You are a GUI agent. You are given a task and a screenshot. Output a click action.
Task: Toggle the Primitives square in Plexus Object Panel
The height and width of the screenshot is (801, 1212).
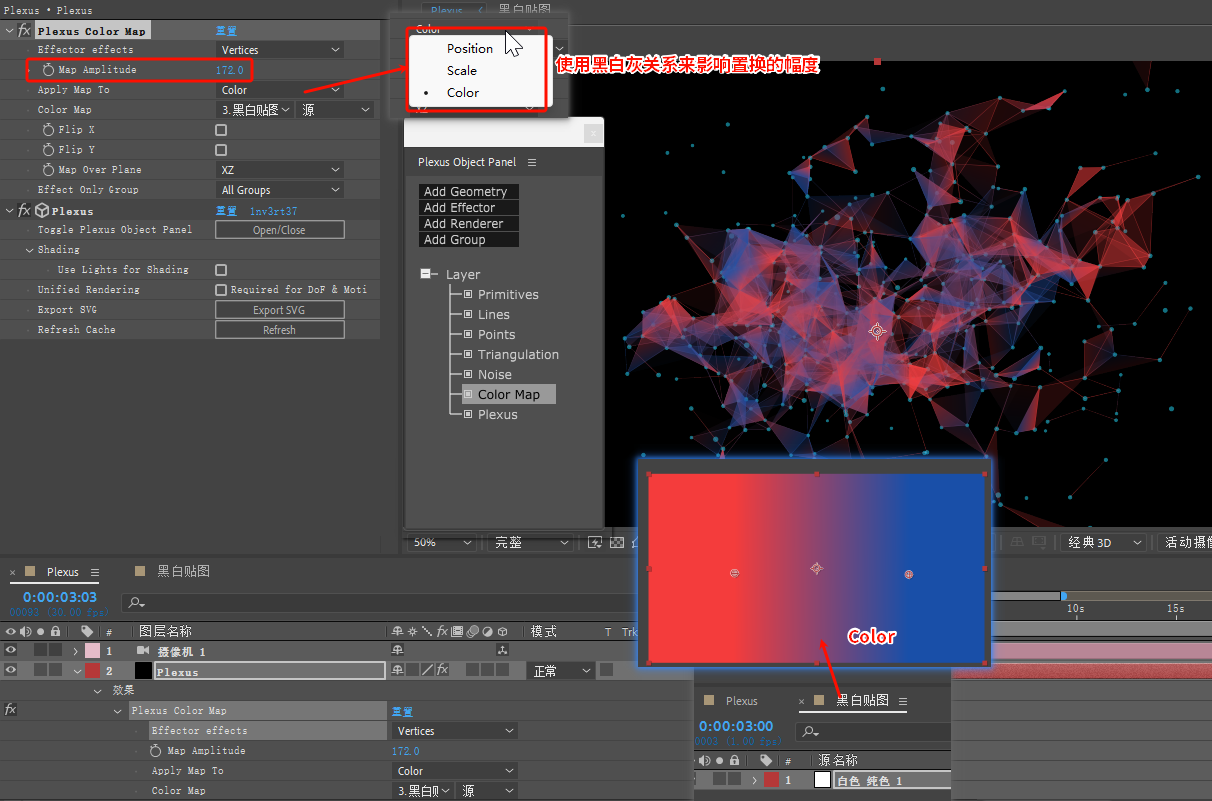(x=468, y=294)
